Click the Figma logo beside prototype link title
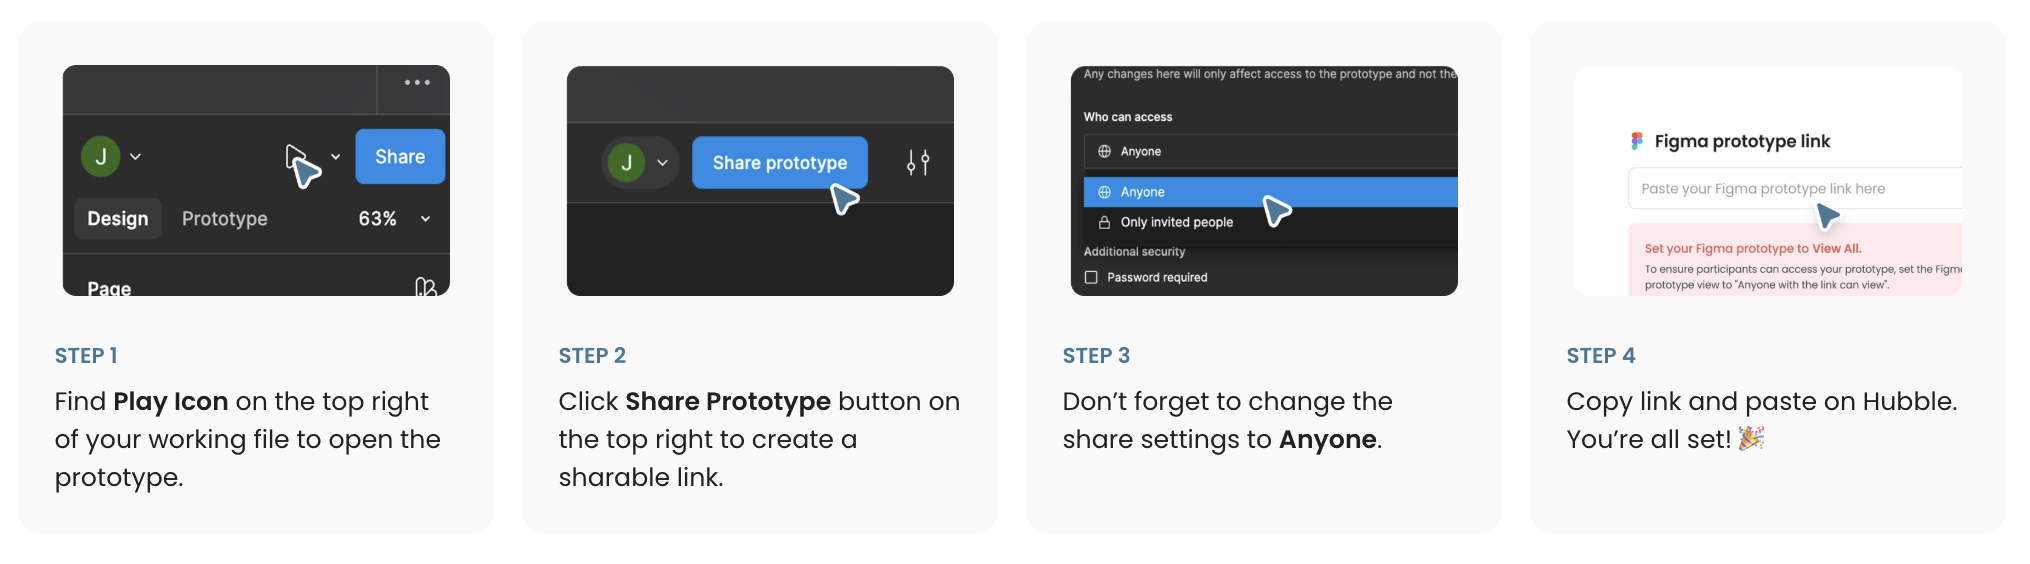This screenshot has height=564, width=2030. [x=1637, y=141]
